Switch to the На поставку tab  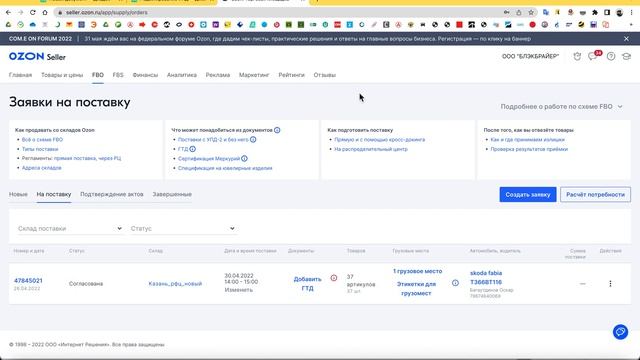point(54,194)
